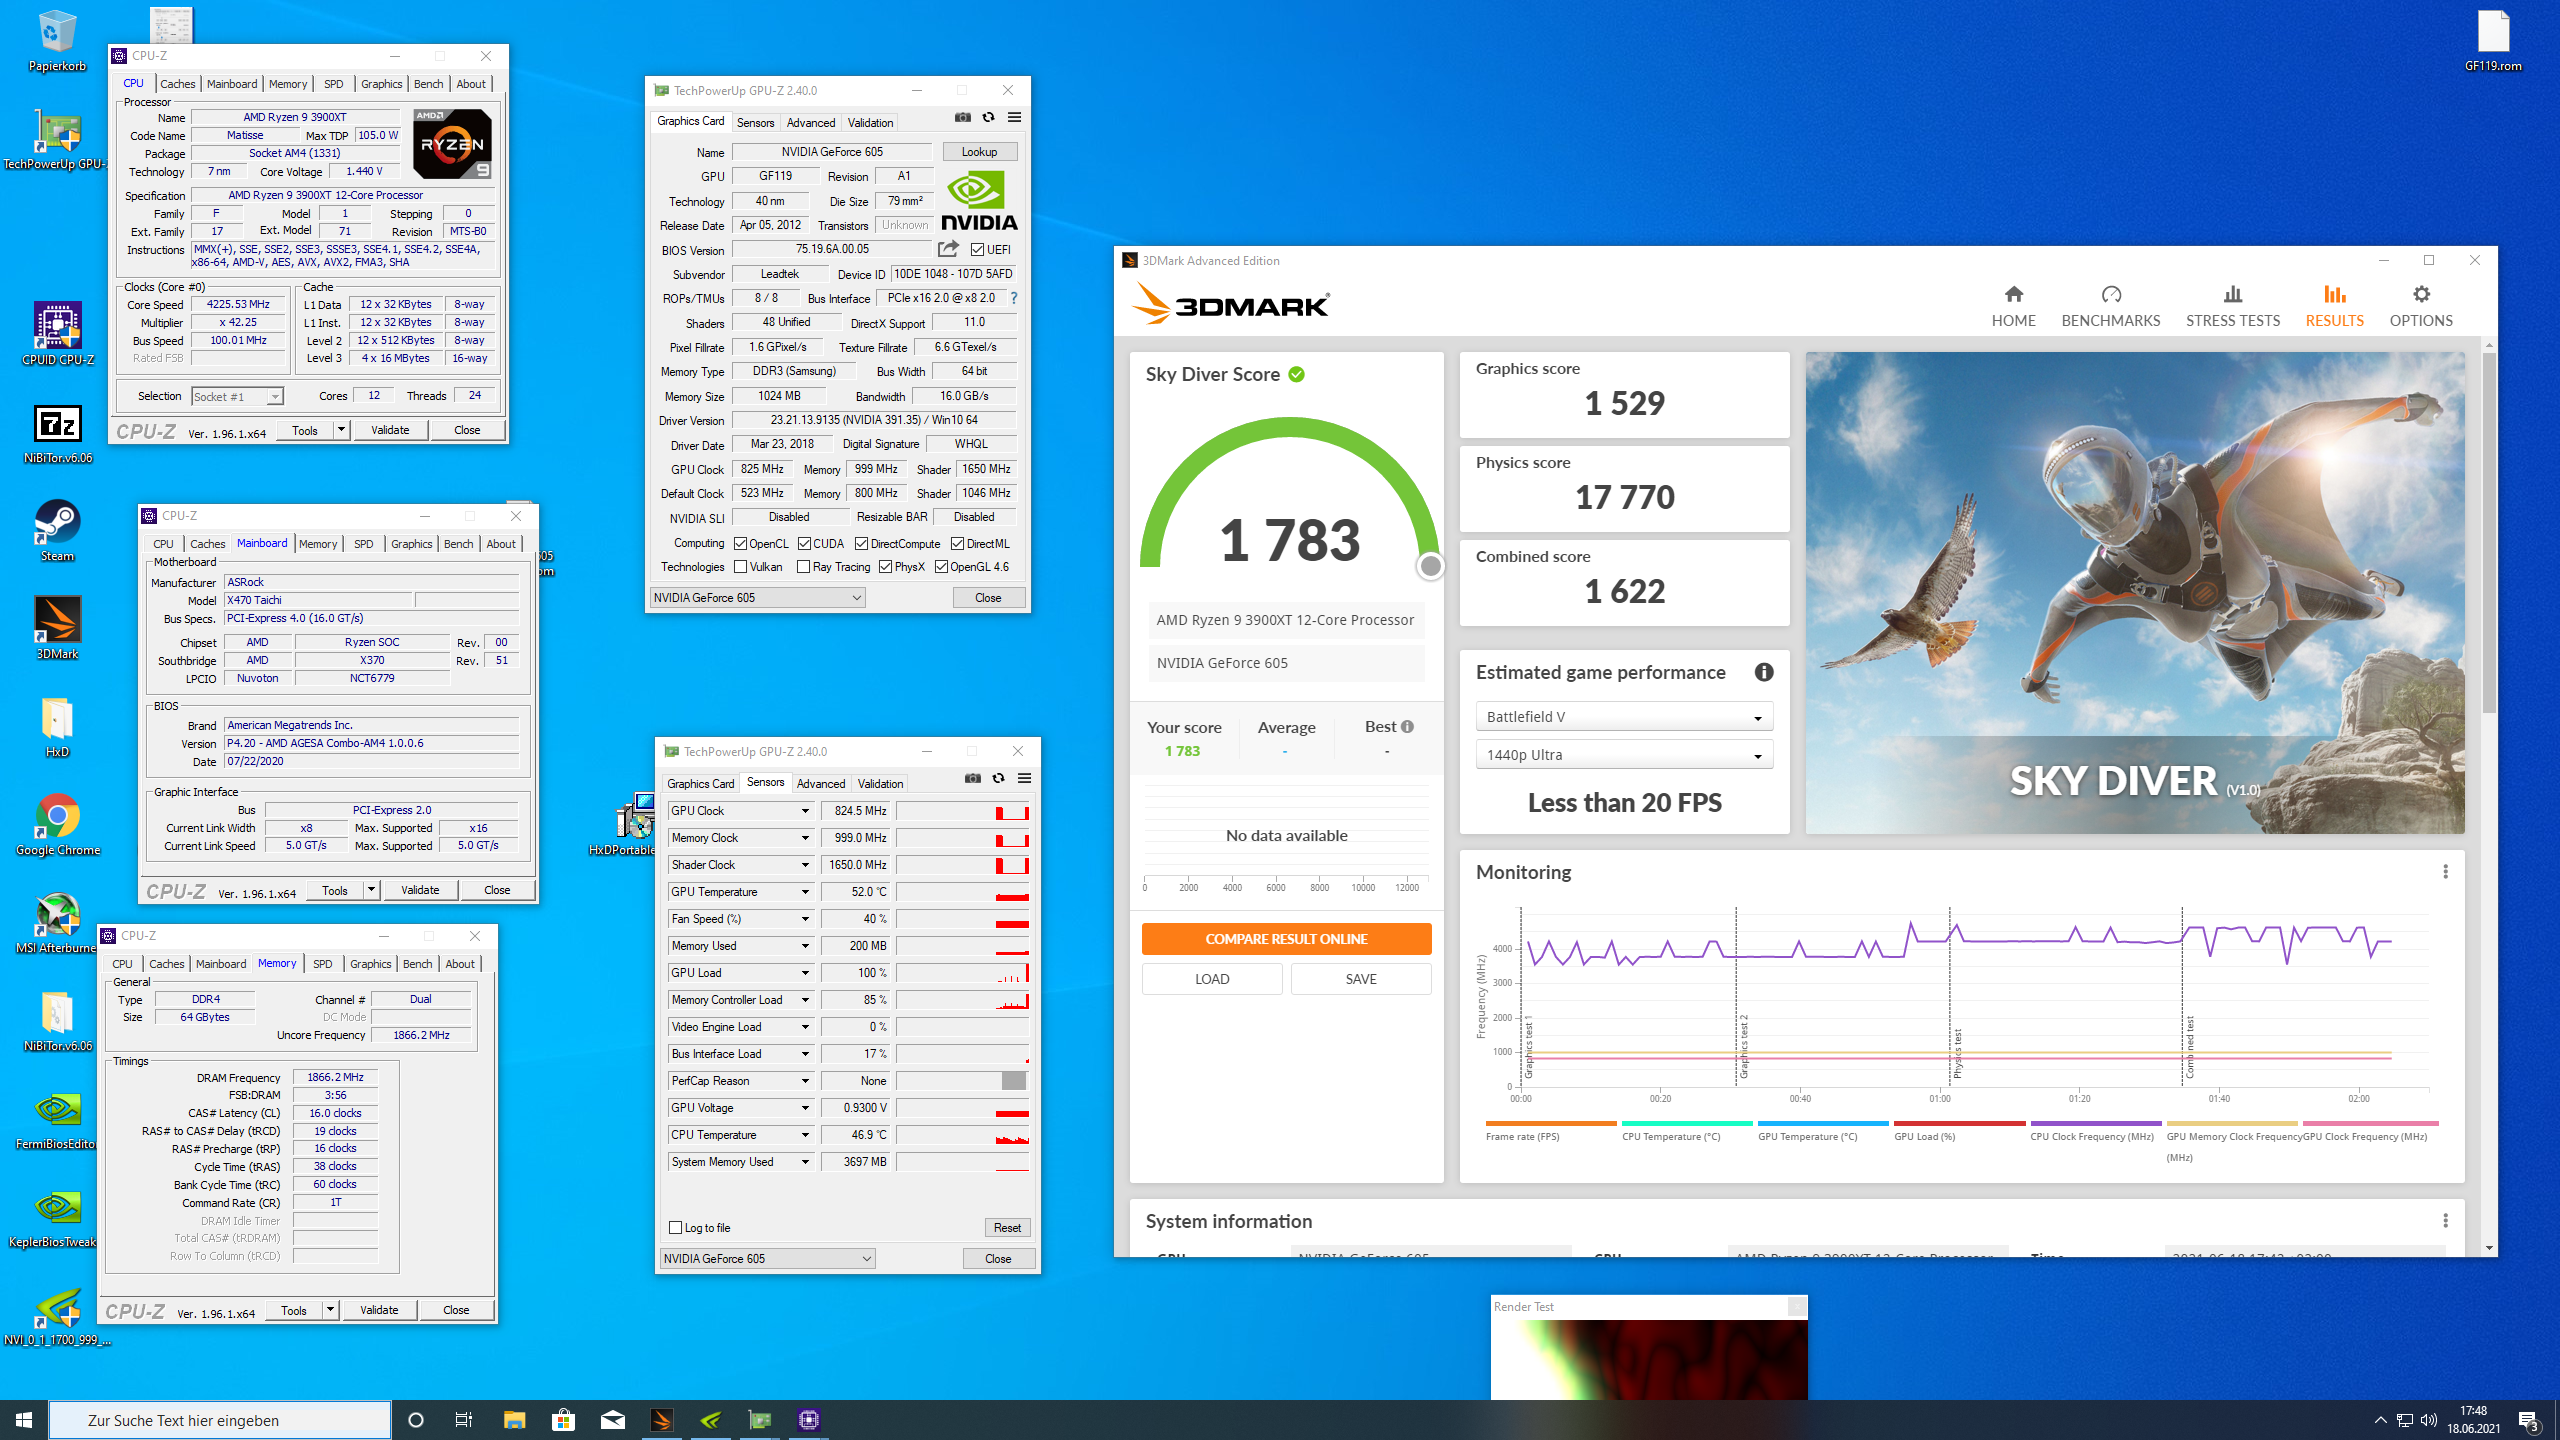This screenshot has width=2560, height=1440.
Task: Open 3DMark OPTIONS gear
Action: coord(2420,306)
